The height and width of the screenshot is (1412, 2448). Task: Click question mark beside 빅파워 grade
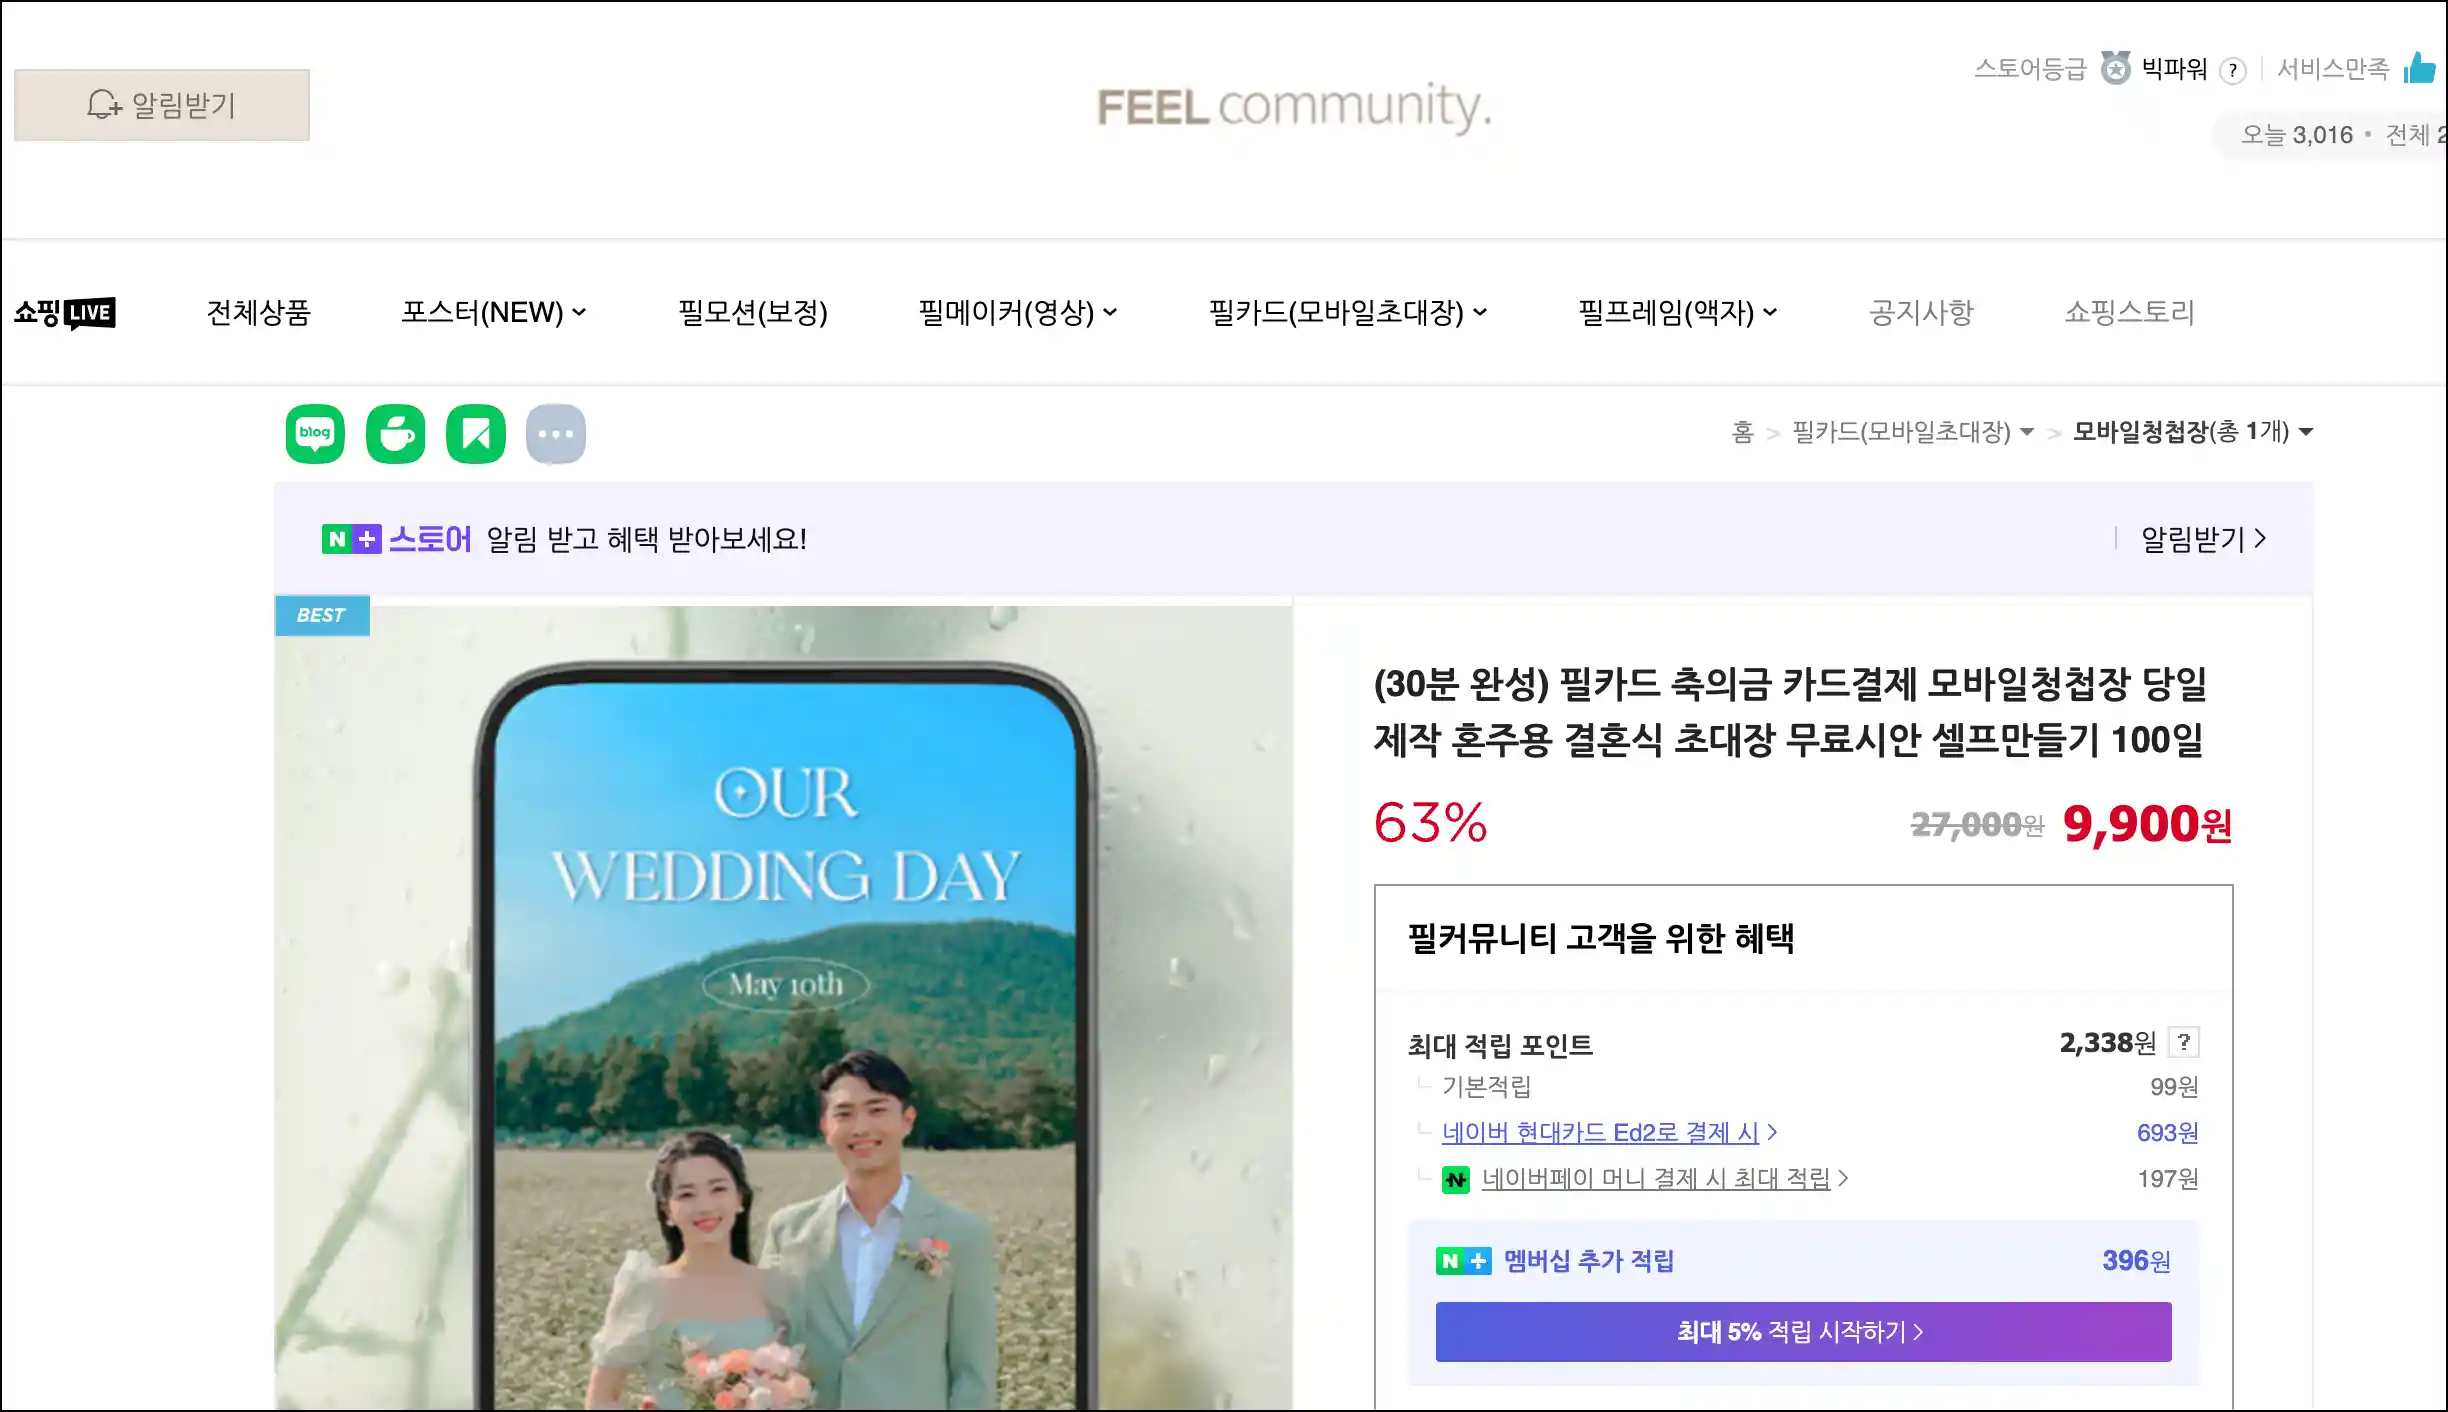click(2232, 70)
